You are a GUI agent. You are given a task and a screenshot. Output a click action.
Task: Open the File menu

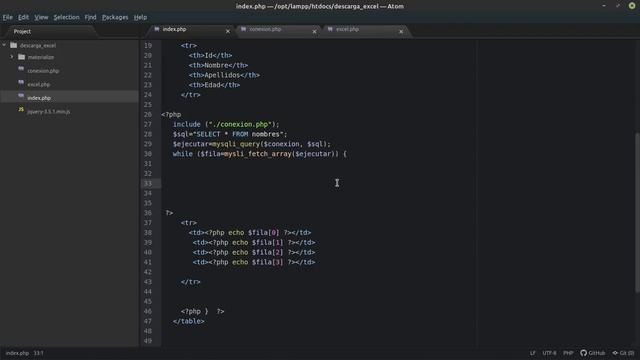pyautogui.click(x=8, y=17)
